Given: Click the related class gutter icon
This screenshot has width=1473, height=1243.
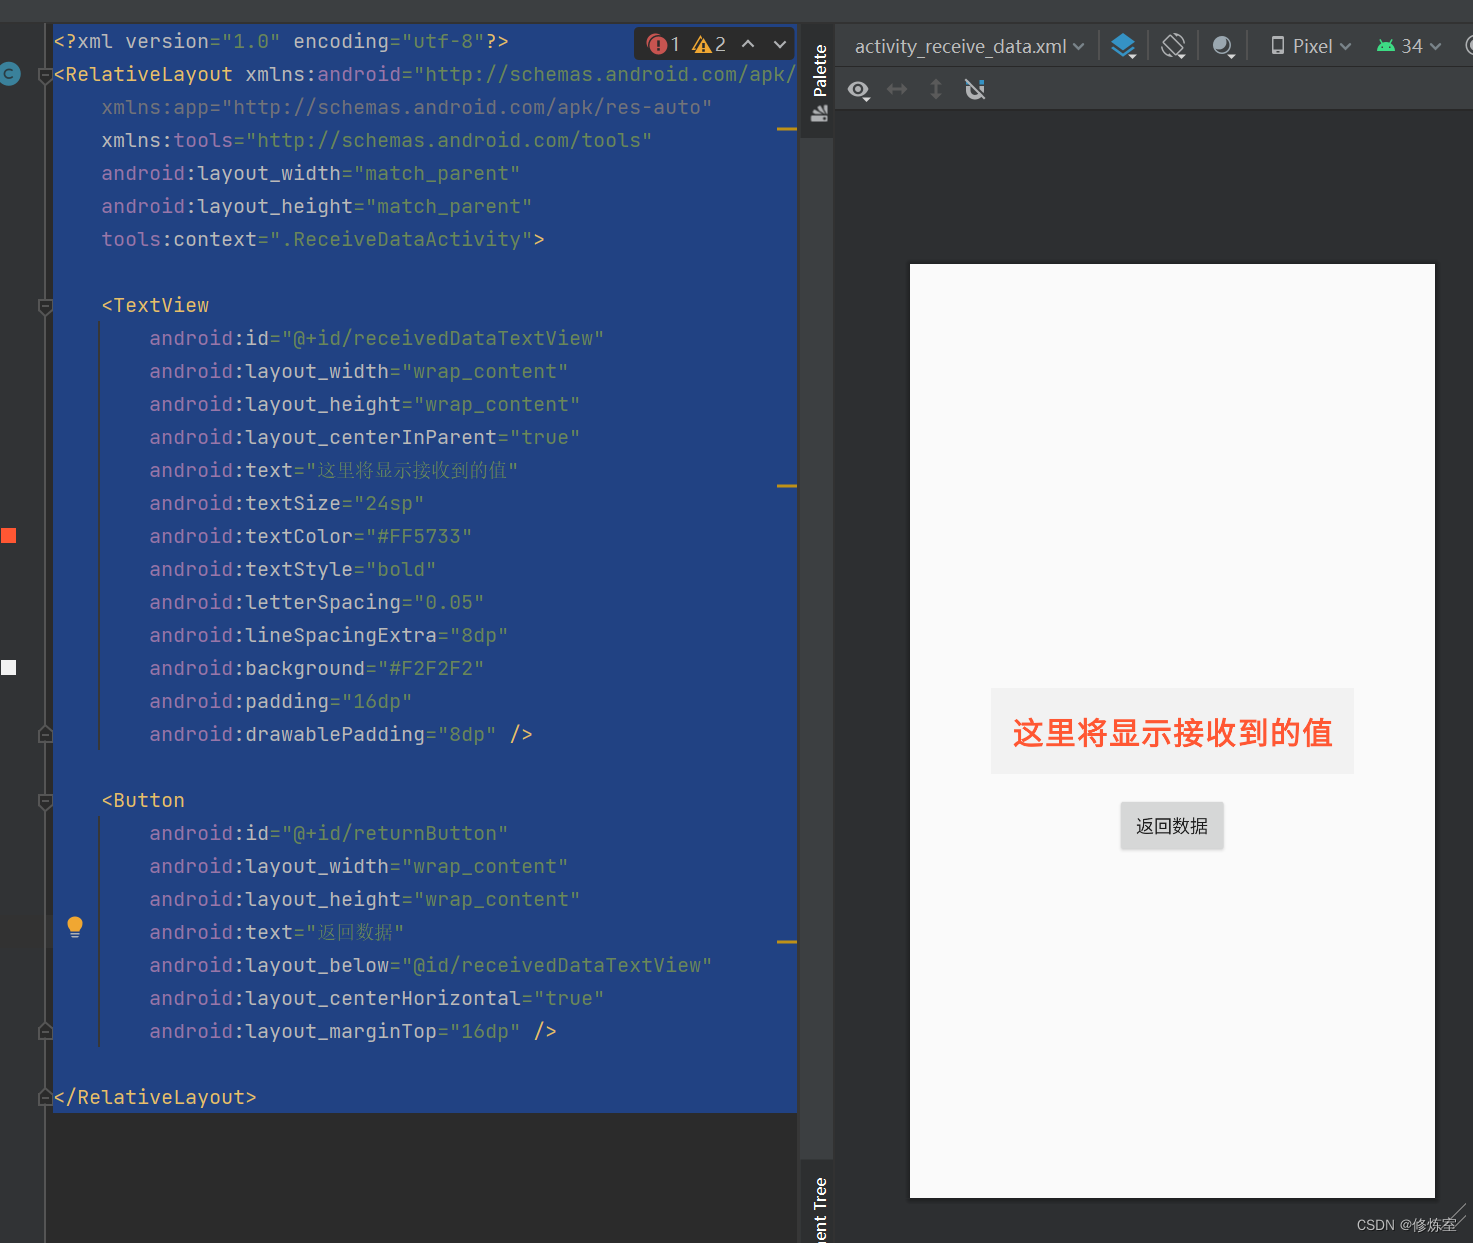Looking at the screenshot, I should 10,74.
